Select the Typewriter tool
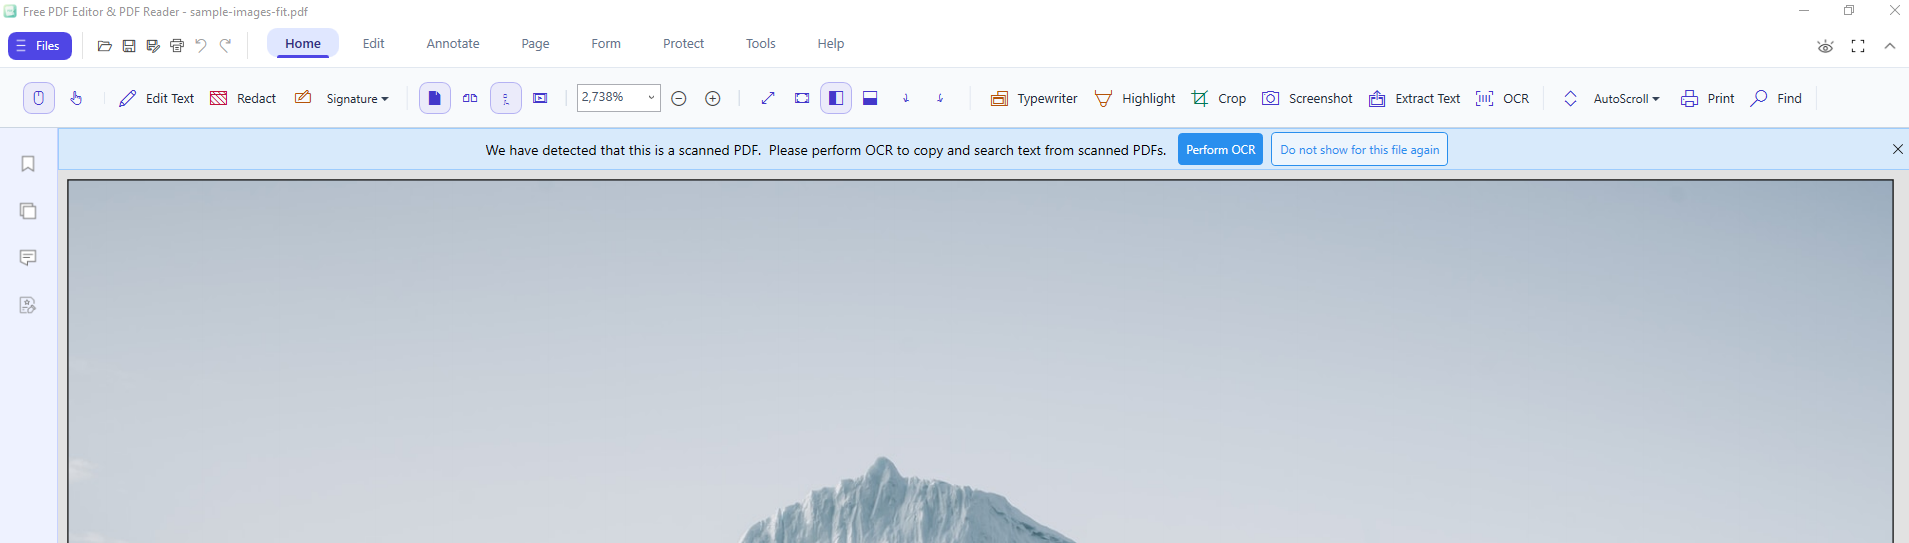 [x=1034, y=98]
